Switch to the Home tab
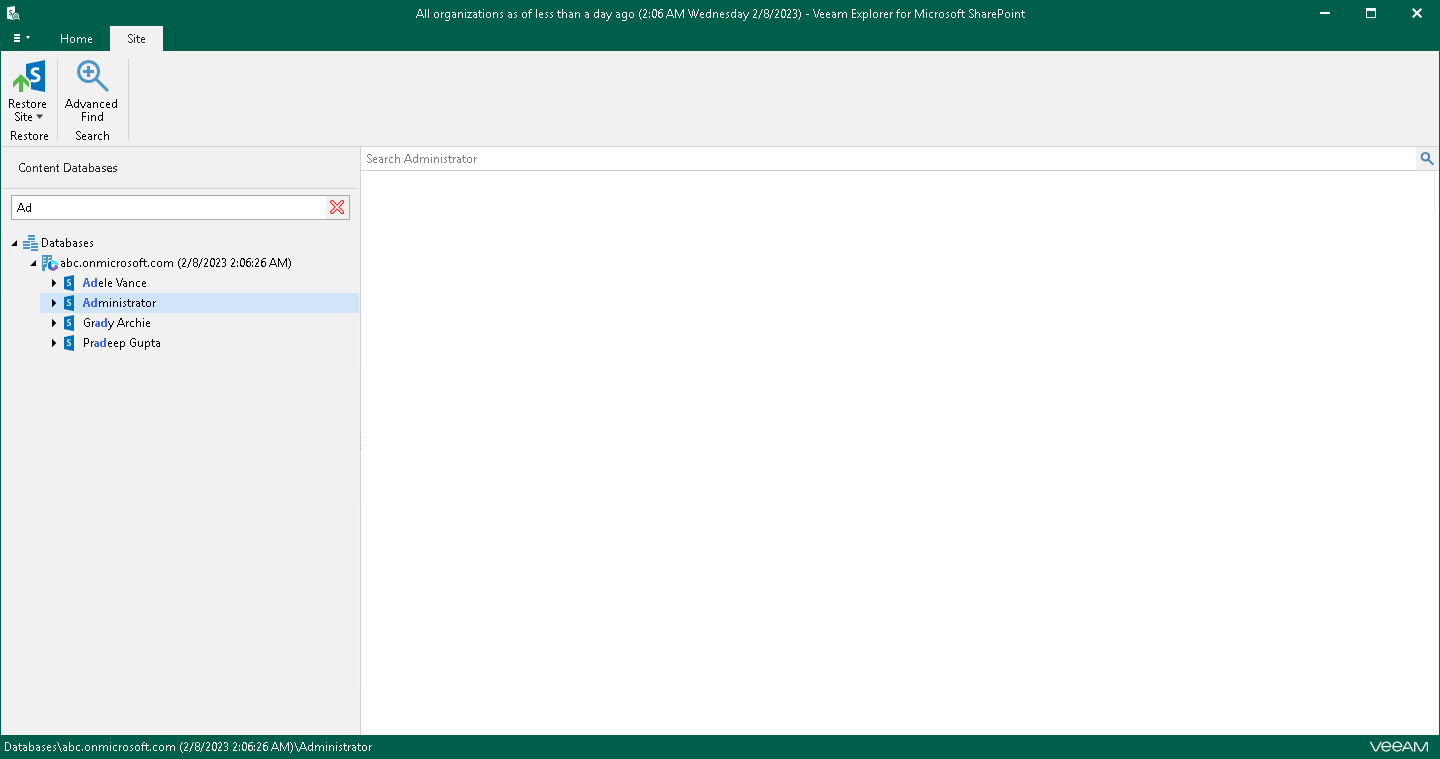The height and width of the screenshot is (759, 1440). click(x=76, y=39)
